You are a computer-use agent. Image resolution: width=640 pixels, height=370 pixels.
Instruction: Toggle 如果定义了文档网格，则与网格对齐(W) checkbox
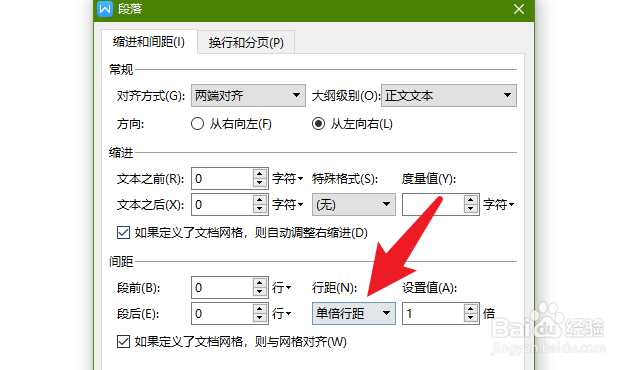pyautogui.click(x=123, y=341)
